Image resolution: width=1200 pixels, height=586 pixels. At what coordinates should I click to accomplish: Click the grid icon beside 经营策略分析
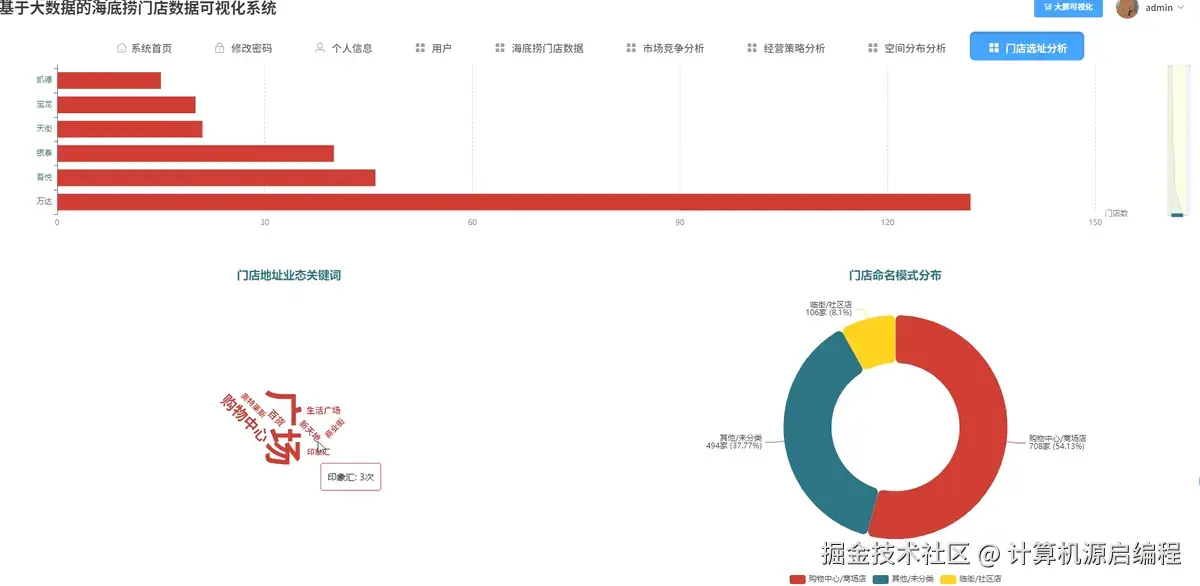tap(752, 48)
